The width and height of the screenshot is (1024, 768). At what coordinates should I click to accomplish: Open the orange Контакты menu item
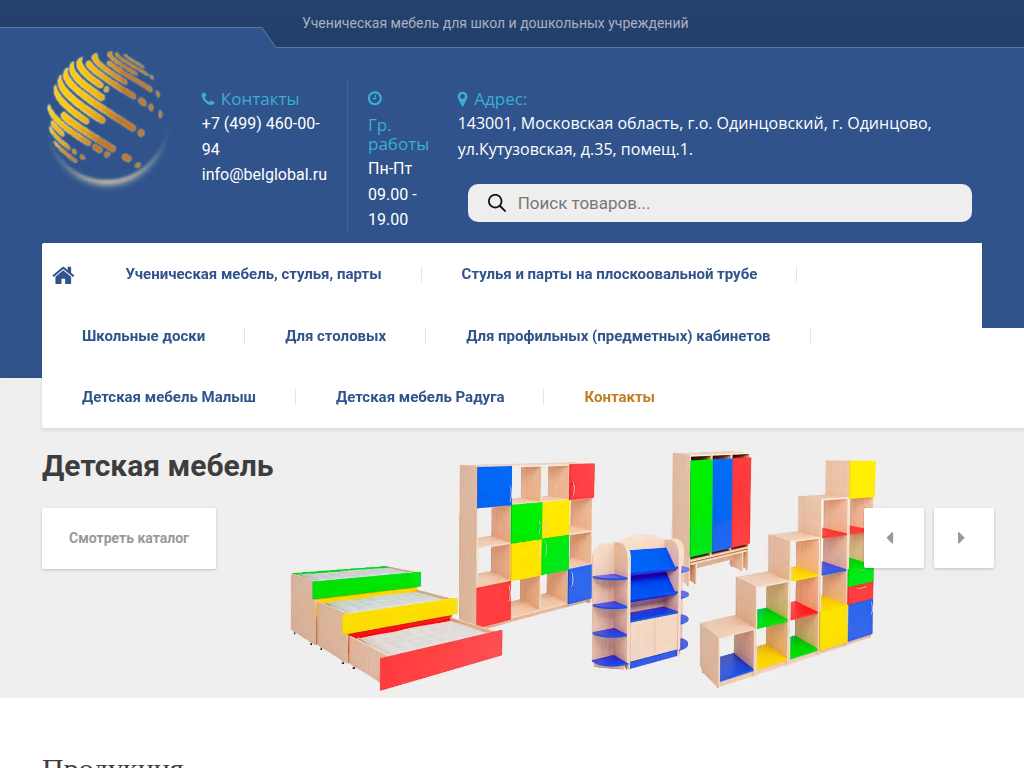(x=619, y=397)
